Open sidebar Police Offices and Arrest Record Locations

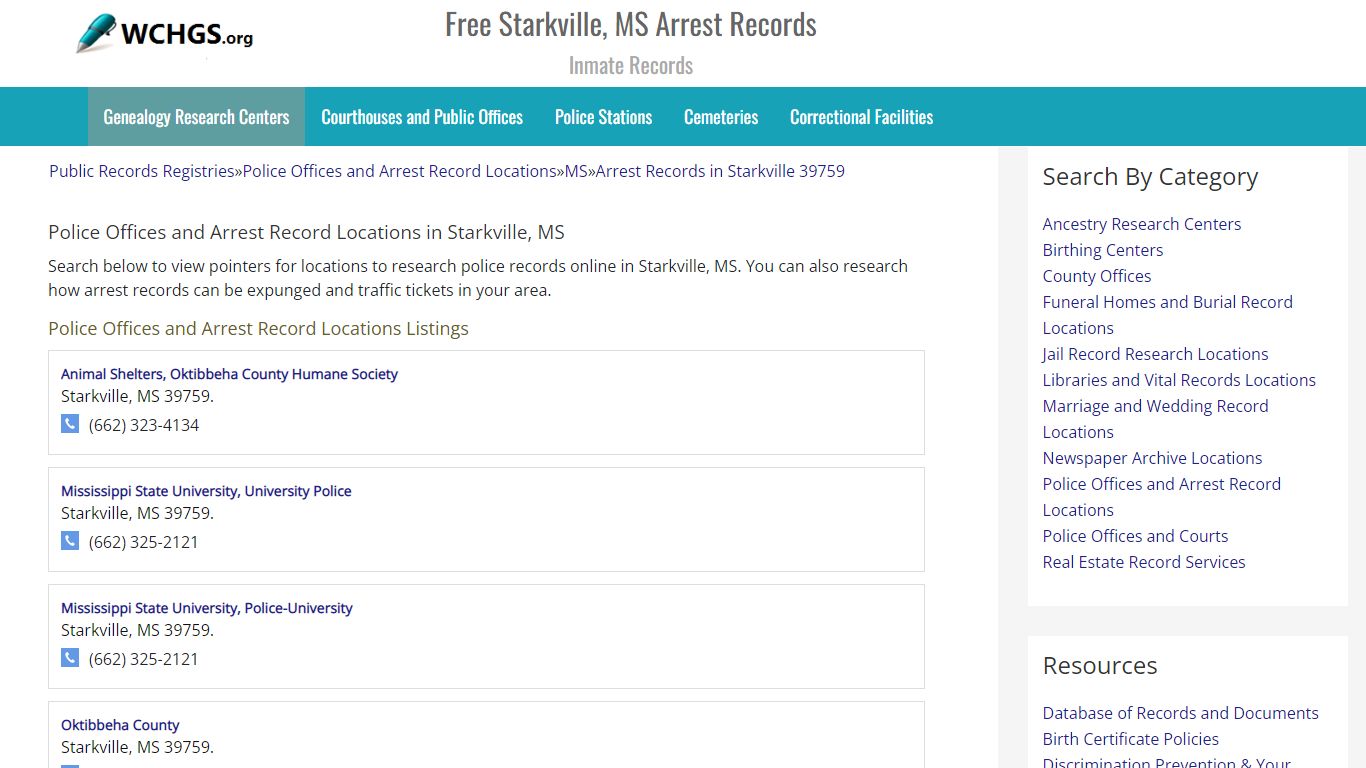[1162, 497]
